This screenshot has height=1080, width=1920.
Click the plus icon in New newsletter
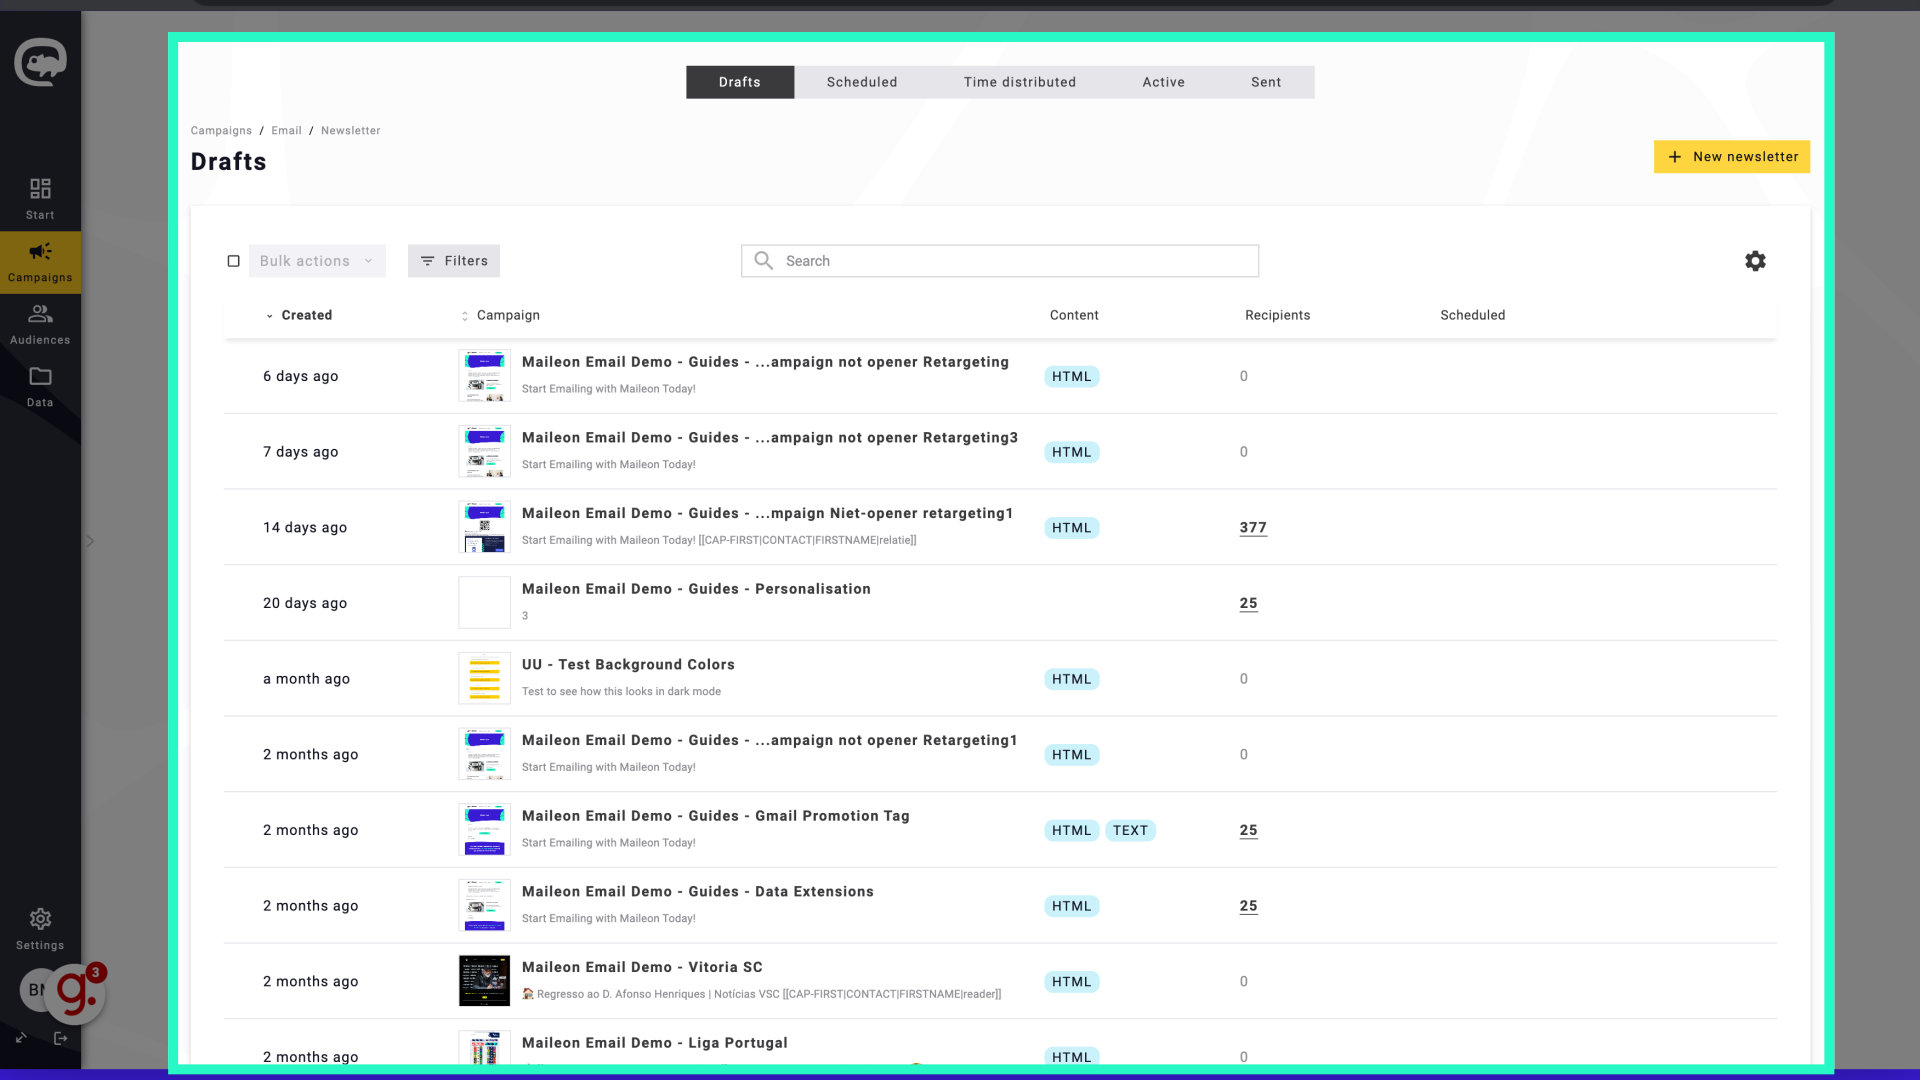tap(1675, 157)
